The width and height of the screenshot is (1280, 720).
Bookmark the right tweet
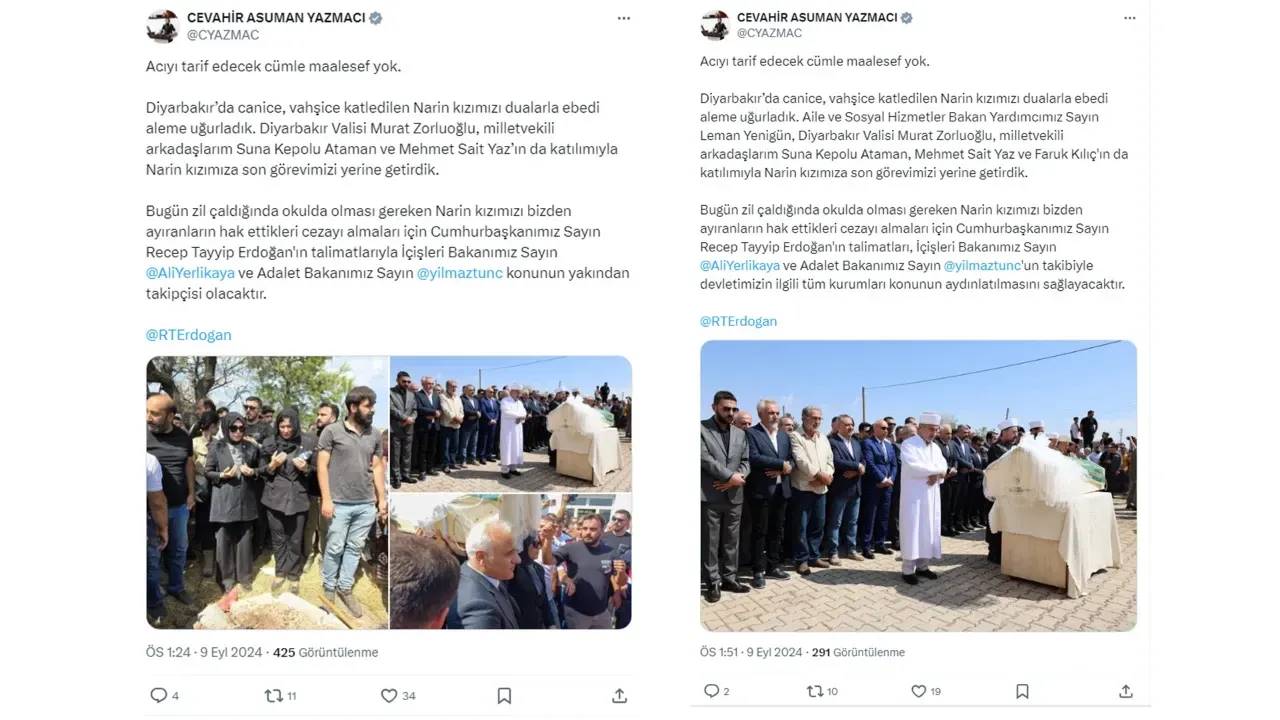pyautogui.click(x=1022, y=691)
